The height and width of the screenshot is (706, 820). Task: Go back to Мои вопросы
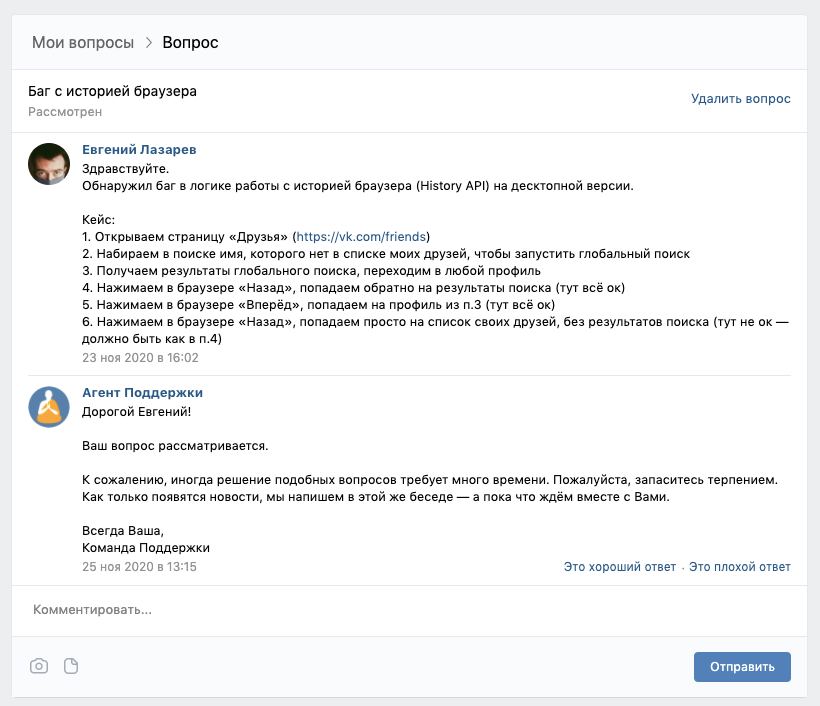point(83,42)
